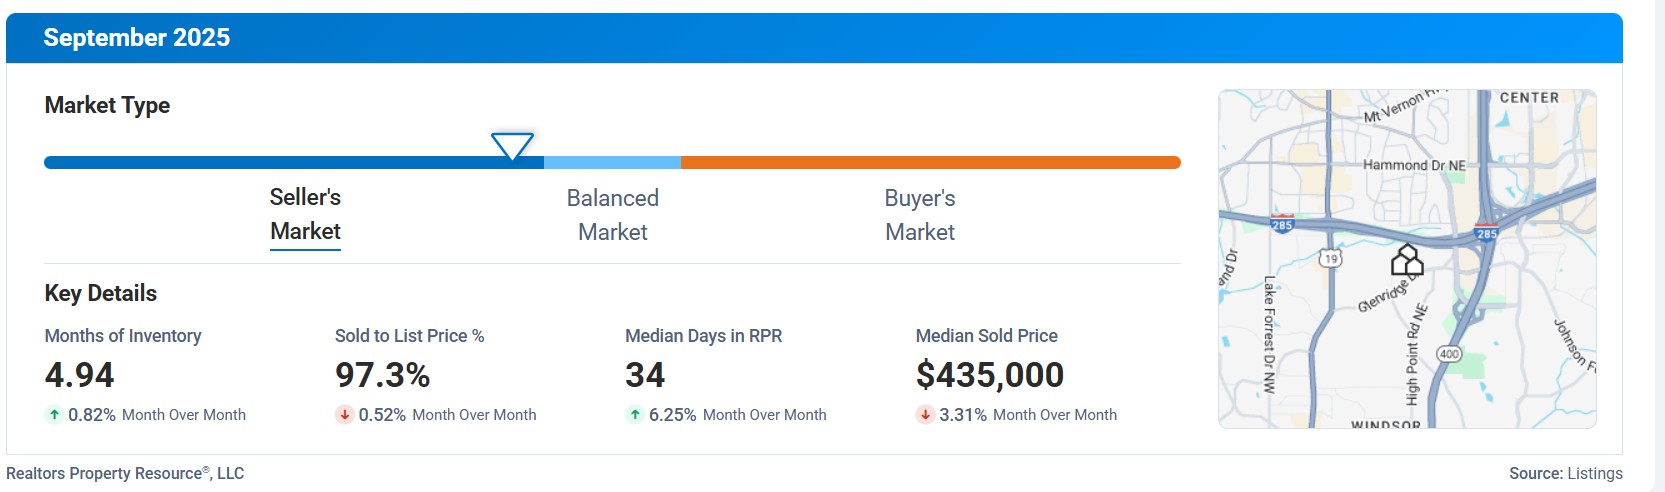Click the red down arrow under Median Sold Price
This screenshot has width=1665, height=492.
(925, 414)
